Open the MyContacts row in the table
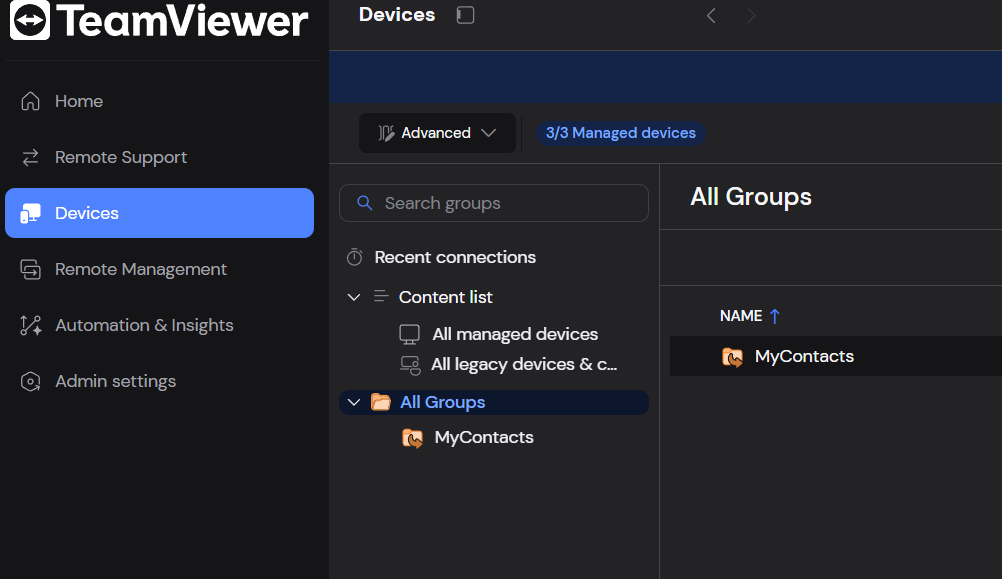This screenshot has width=1002, height=579. pyautogui.click(x=836, y=356)
